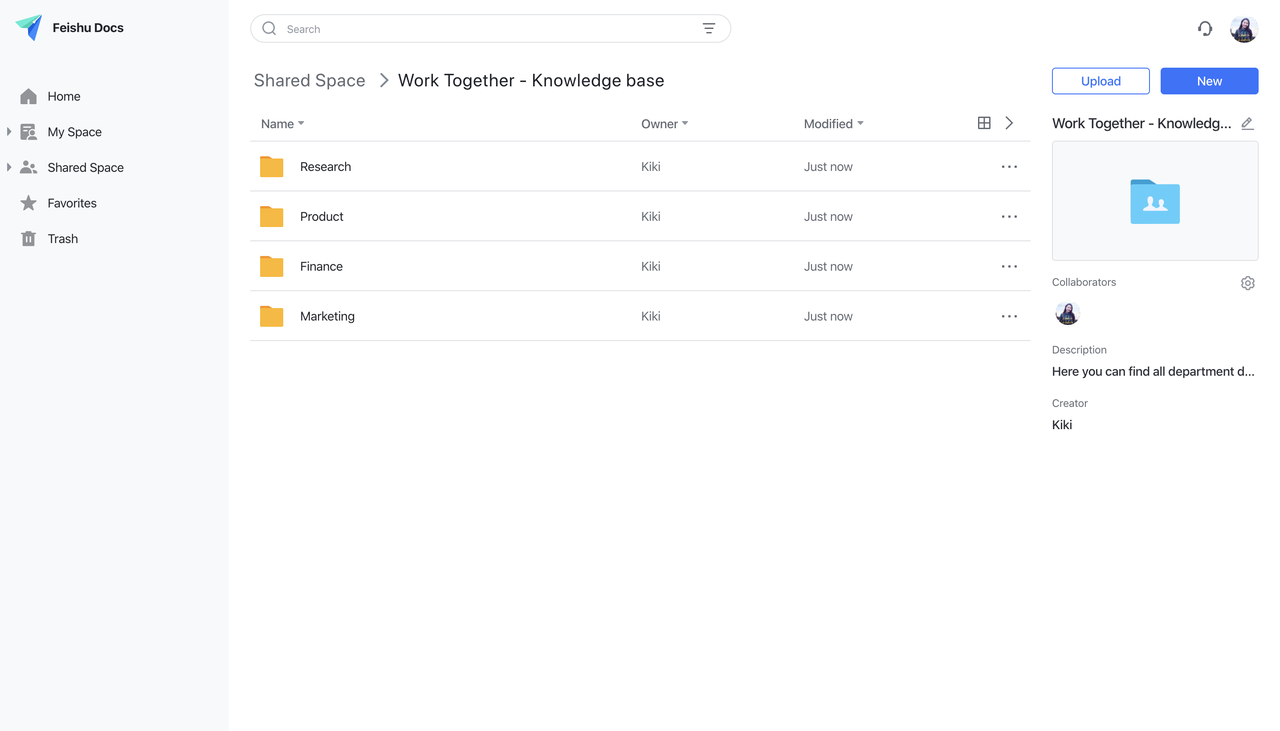Screen dimensions: 1280x731
Task: Click the Favorites star icon
Action: point(28,202)
